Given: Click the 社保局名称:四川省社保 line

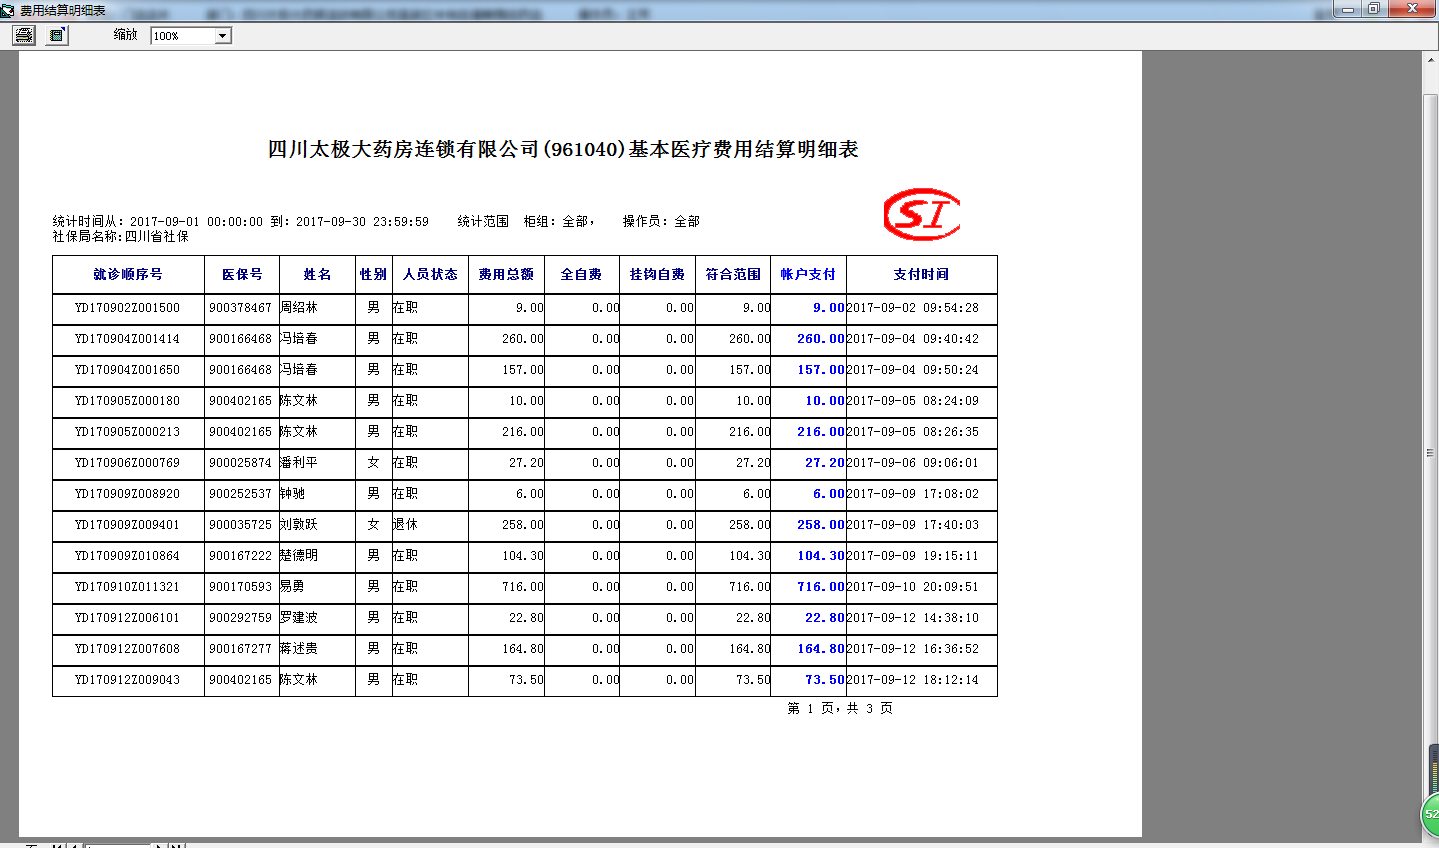Looking at the screenshot, I should (121, 237).
